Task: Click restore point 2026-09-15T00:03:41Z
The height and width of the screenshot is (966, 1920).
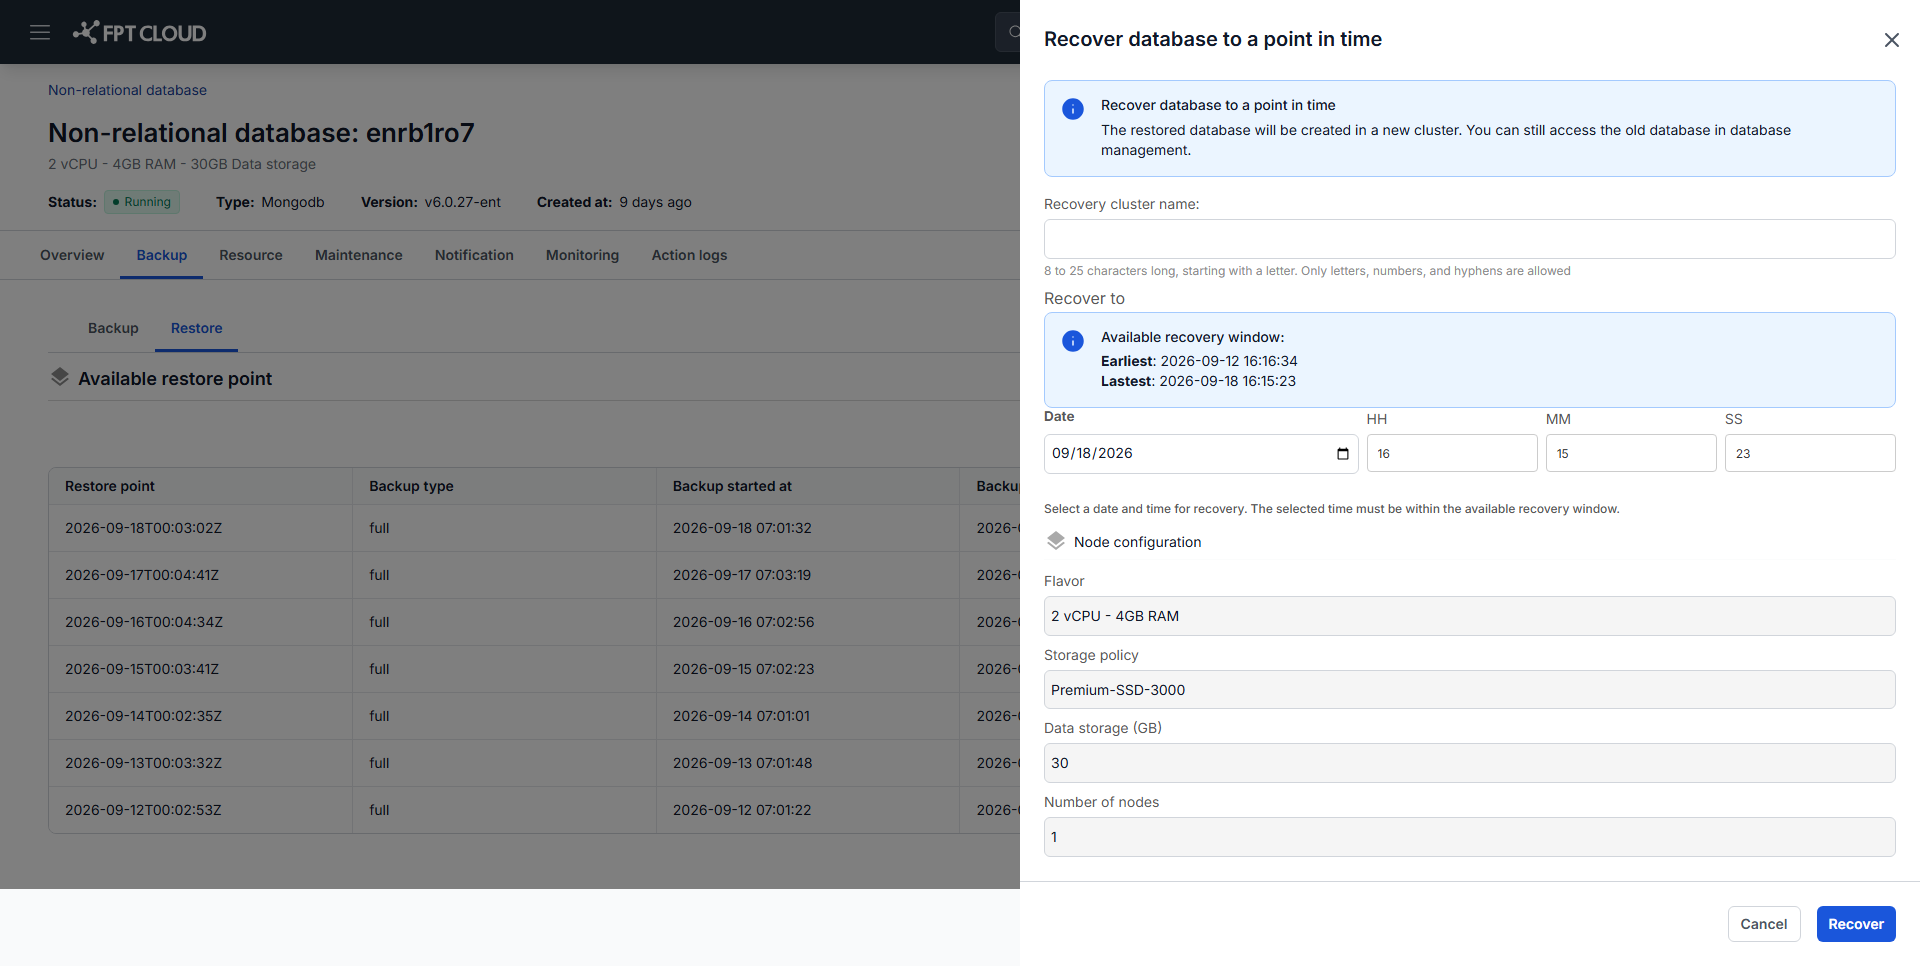Action: [x=142, y=669]
